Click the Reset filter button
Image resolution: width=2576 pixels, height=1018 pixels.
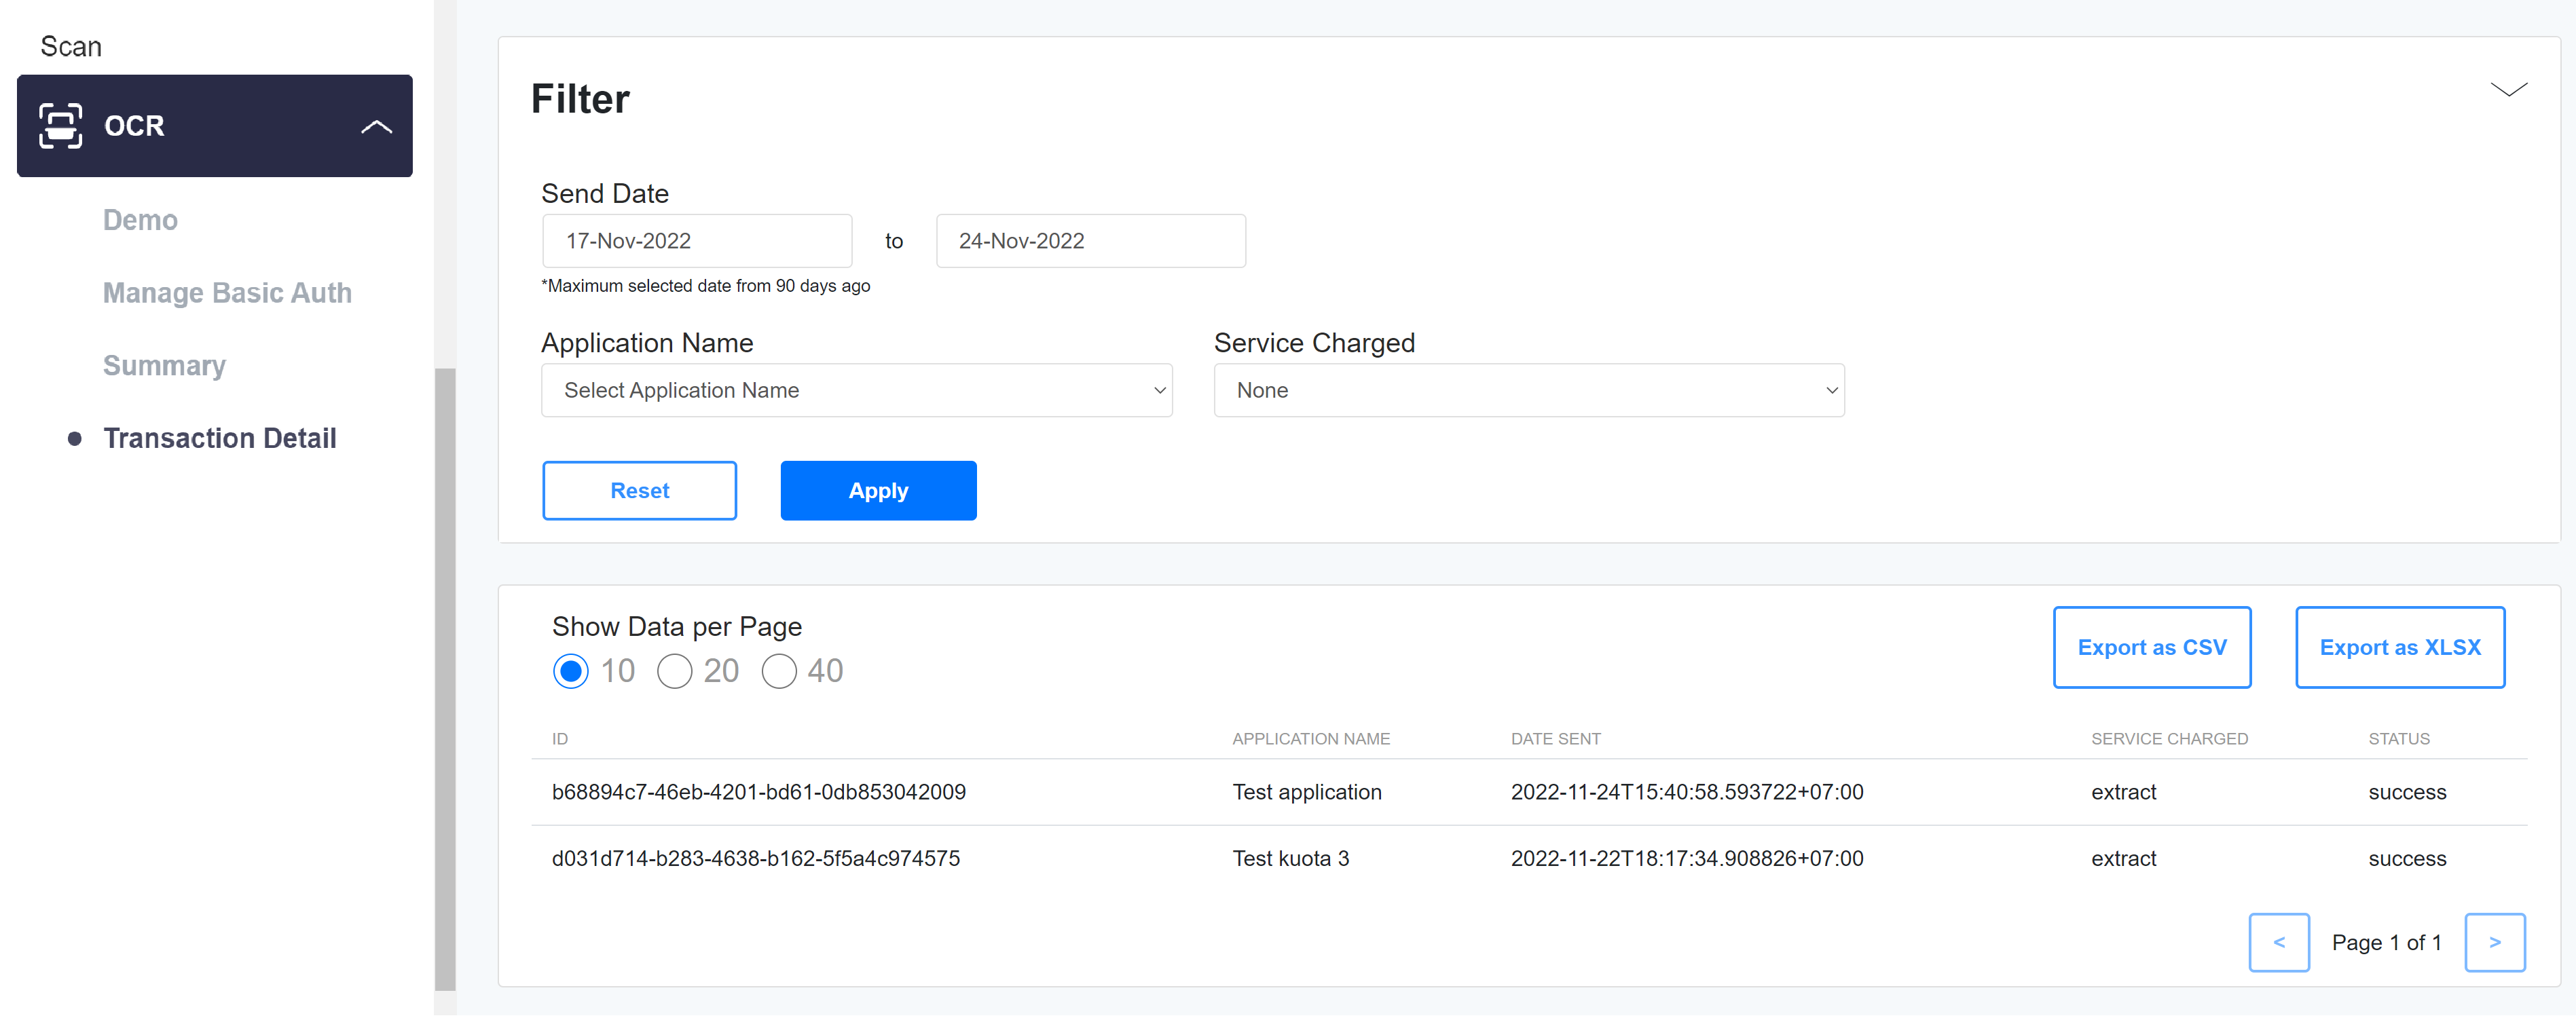639,491
